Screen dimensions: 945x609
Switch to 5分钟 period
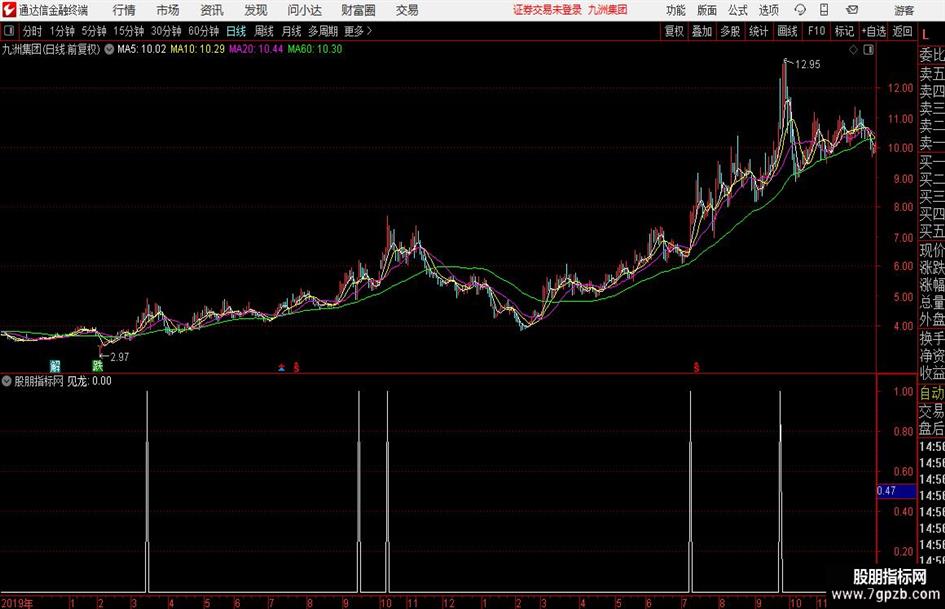(x=93, y=31)
